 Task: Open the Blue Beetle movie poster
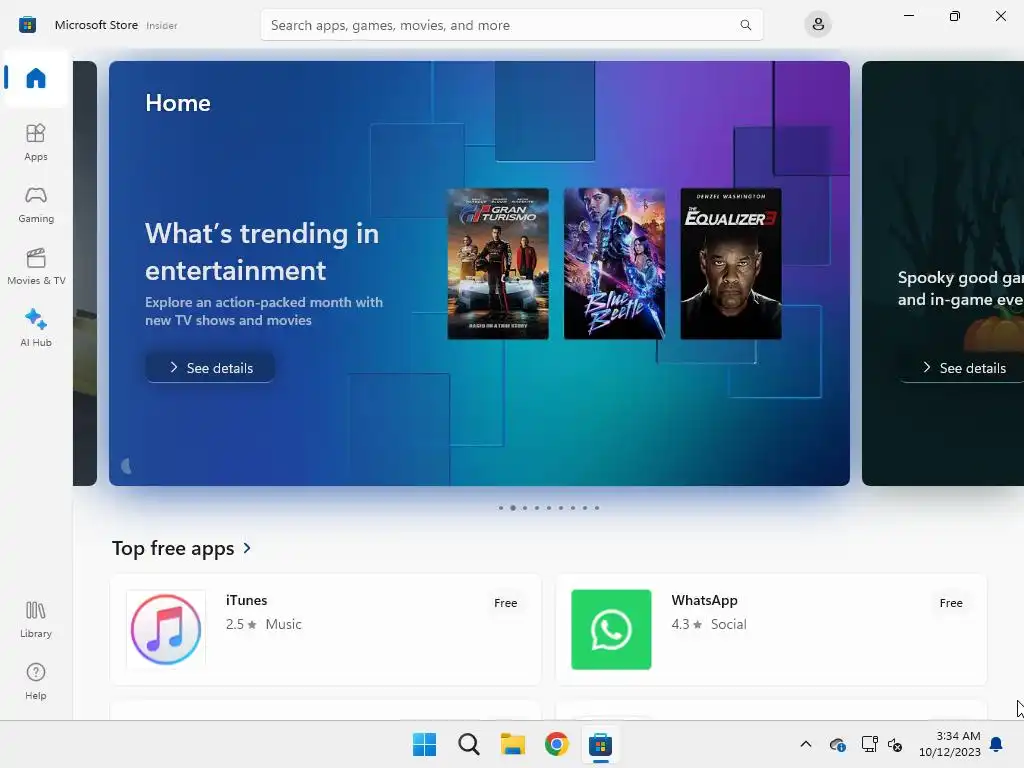pyautogui.click(x=615, y=264)
